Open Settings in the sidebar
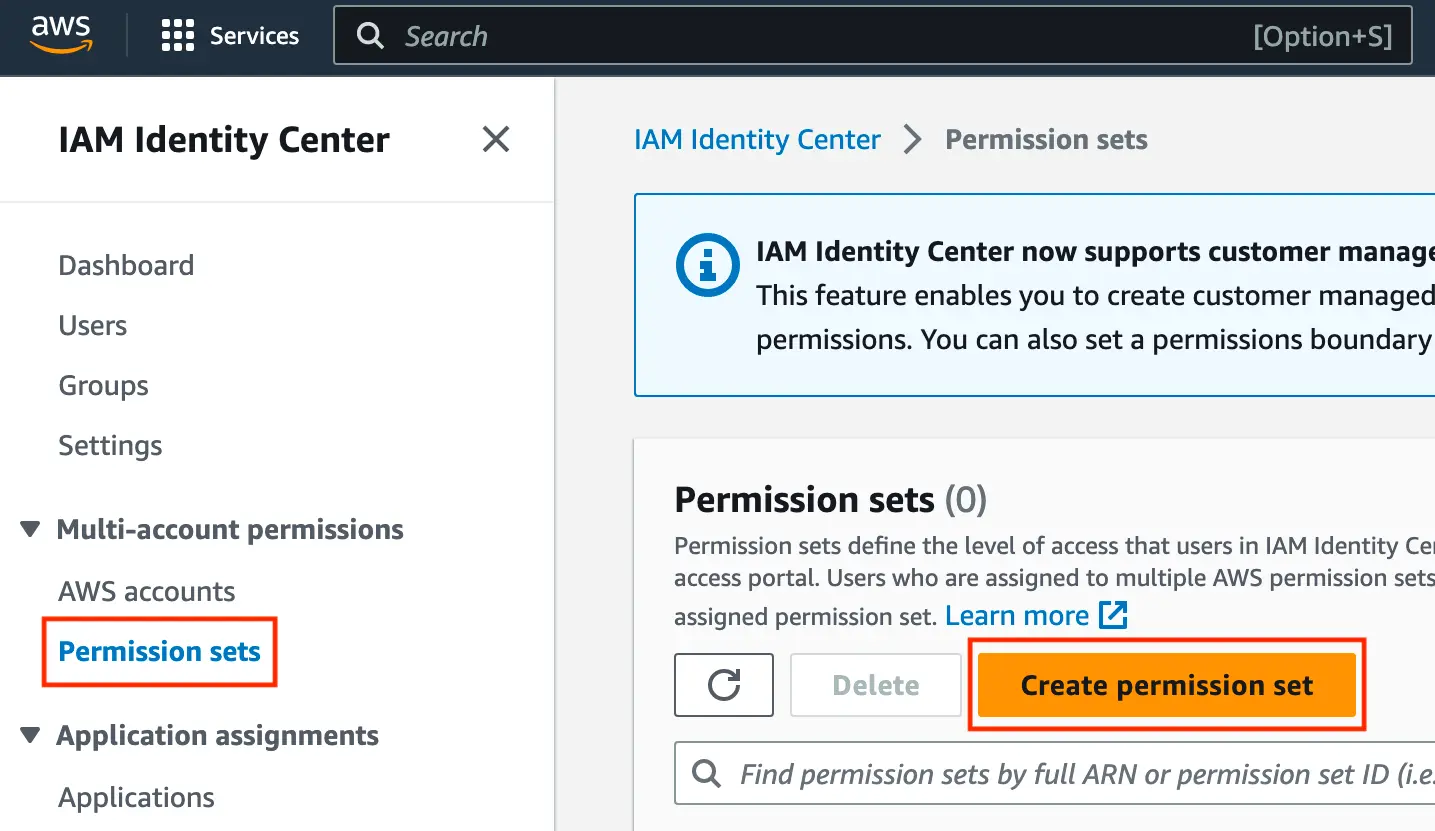The height and width of the screenshot is (831, 1435). click(x=110, y=446)
